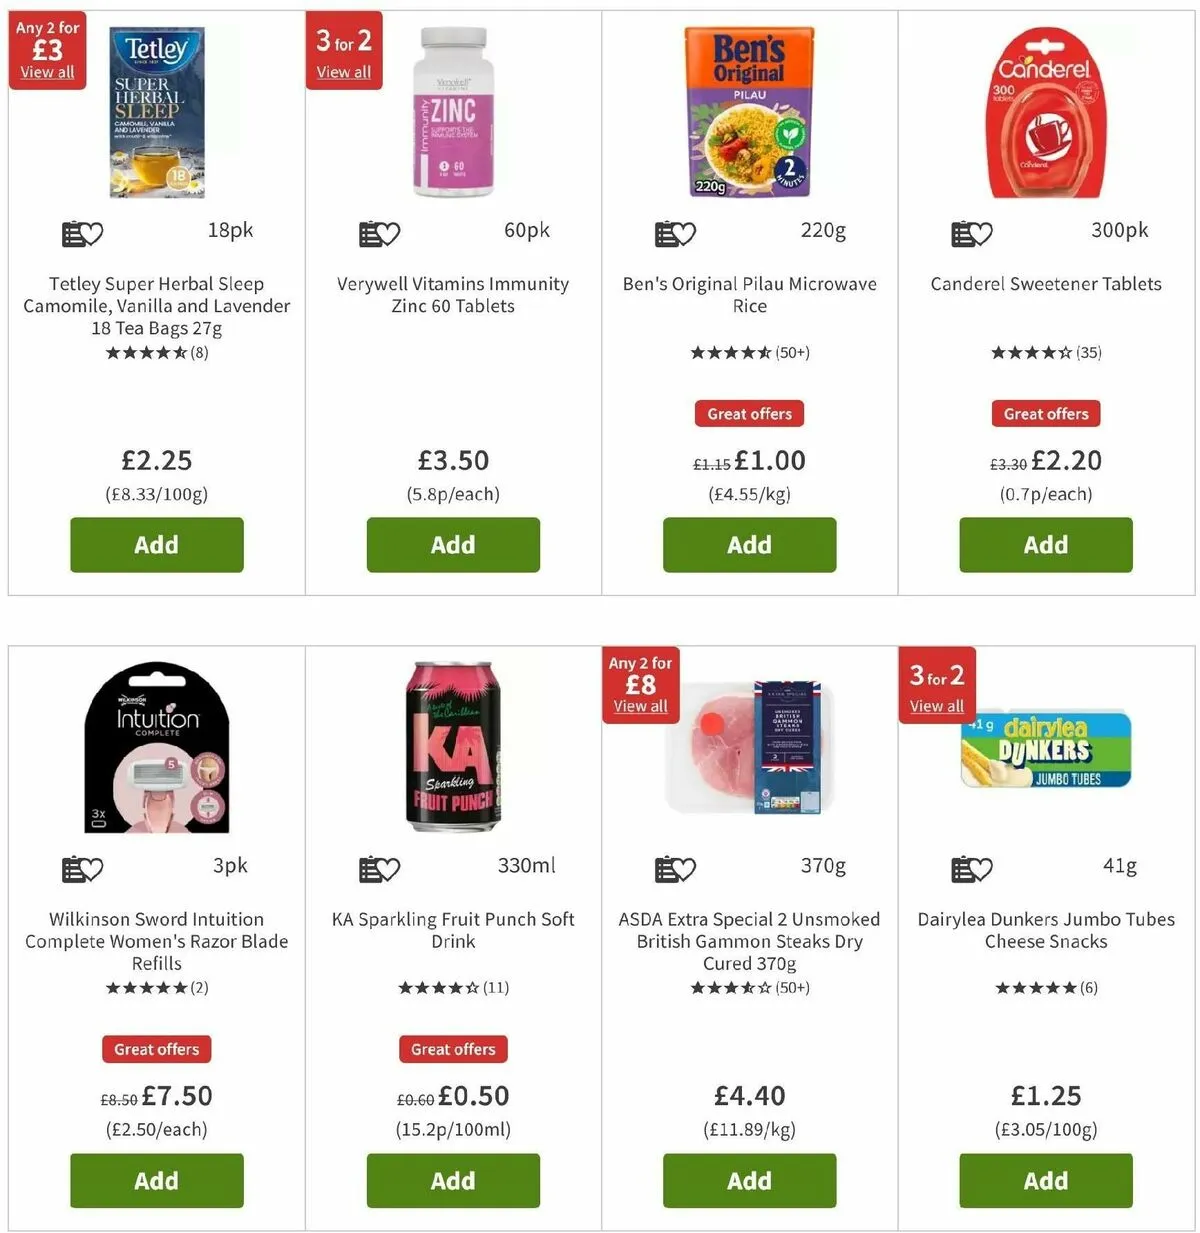The width and height of the screenshot is (1200, 1233).
Task: Add Canderel Sweetener Tablets to basket
Action: pos(1046,545)
